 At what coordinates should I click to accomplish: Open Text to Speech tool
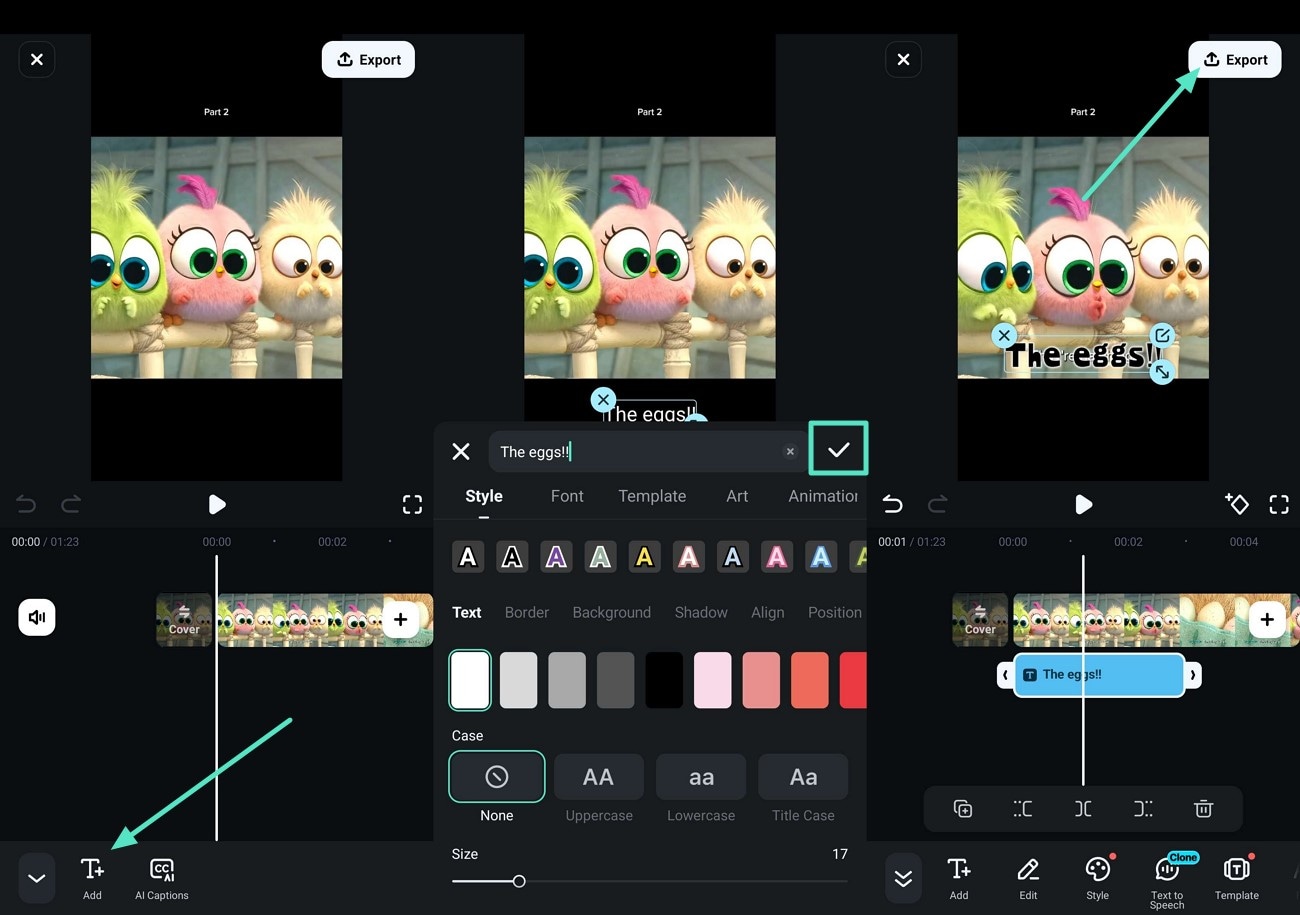(x=1167, y=880)
